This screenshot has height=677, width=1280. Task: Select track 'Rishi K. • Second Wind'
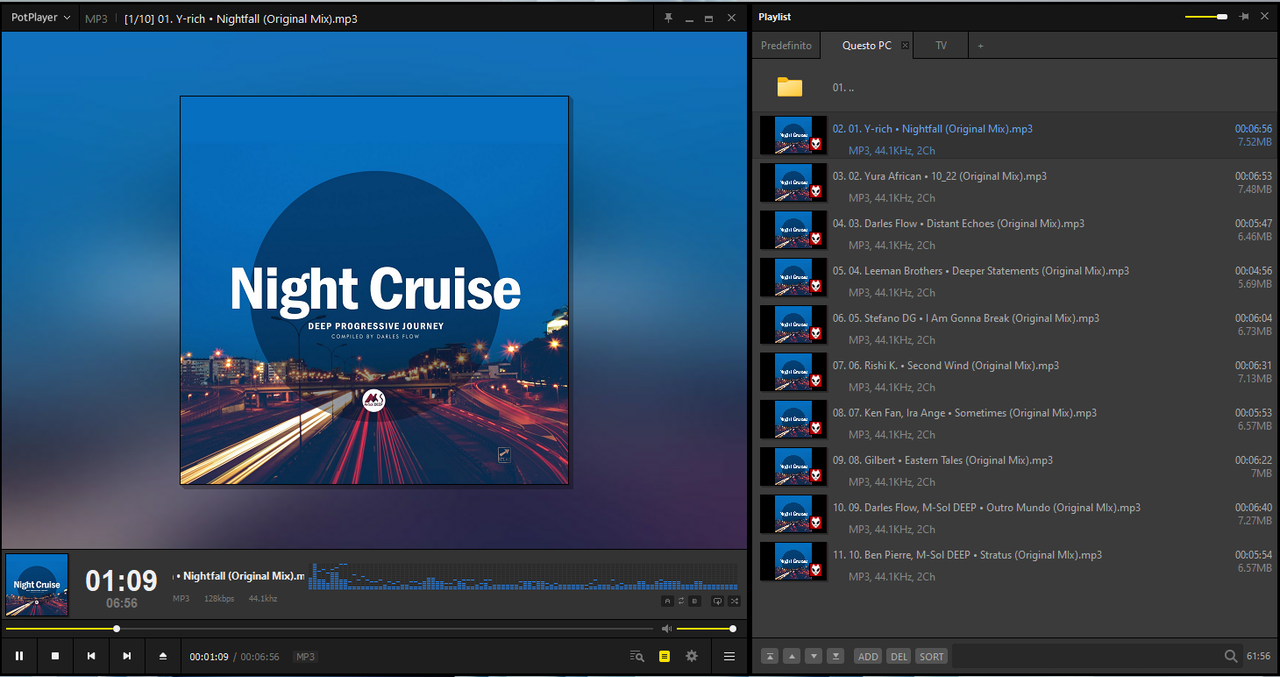pyautogui.click(x=1016, y=372)
